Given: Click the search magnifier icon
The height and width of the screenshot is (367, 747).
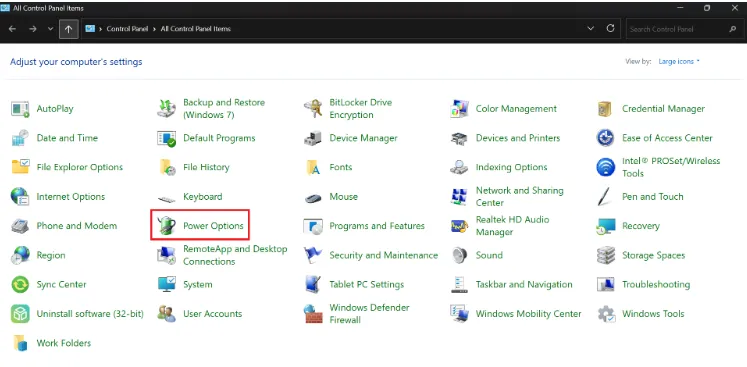Looking at the screenshot, I should point(733,29).
